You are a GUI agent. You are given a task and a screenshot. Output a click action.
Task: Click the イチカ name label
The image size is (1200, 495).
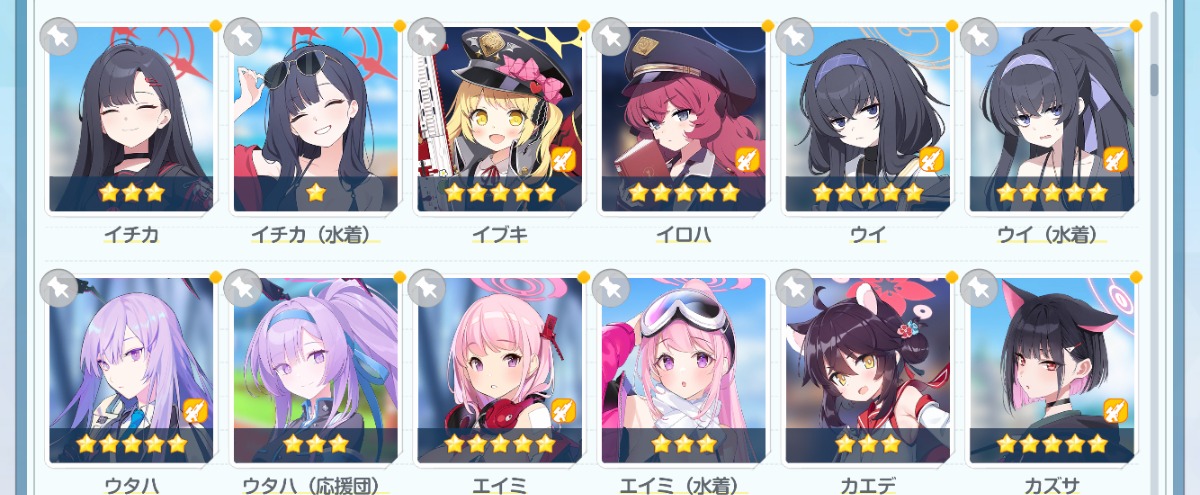pyautogui.click(x=132, y=236)
